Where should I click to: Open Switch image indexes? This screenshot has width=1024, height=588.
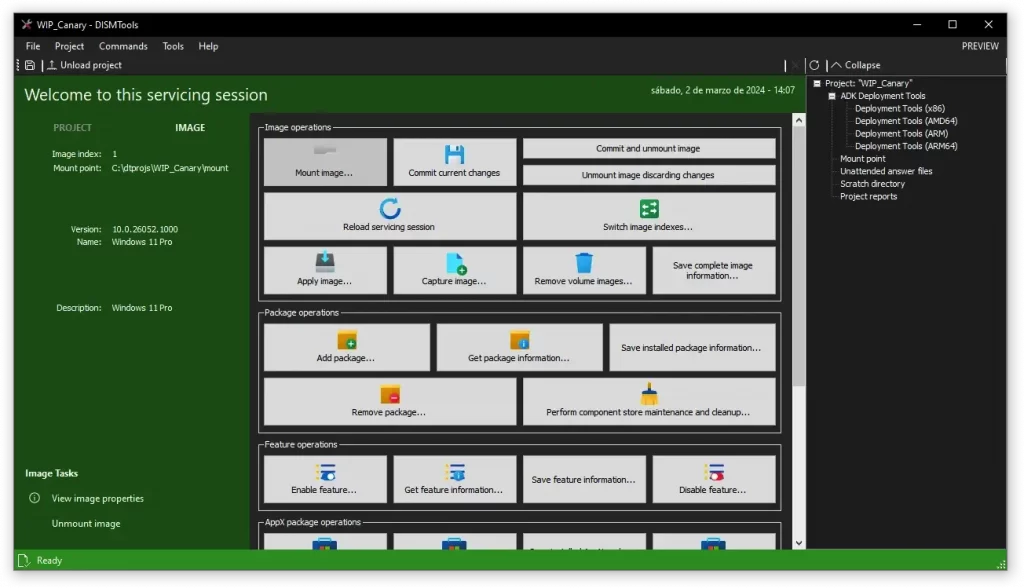(650, 216)
